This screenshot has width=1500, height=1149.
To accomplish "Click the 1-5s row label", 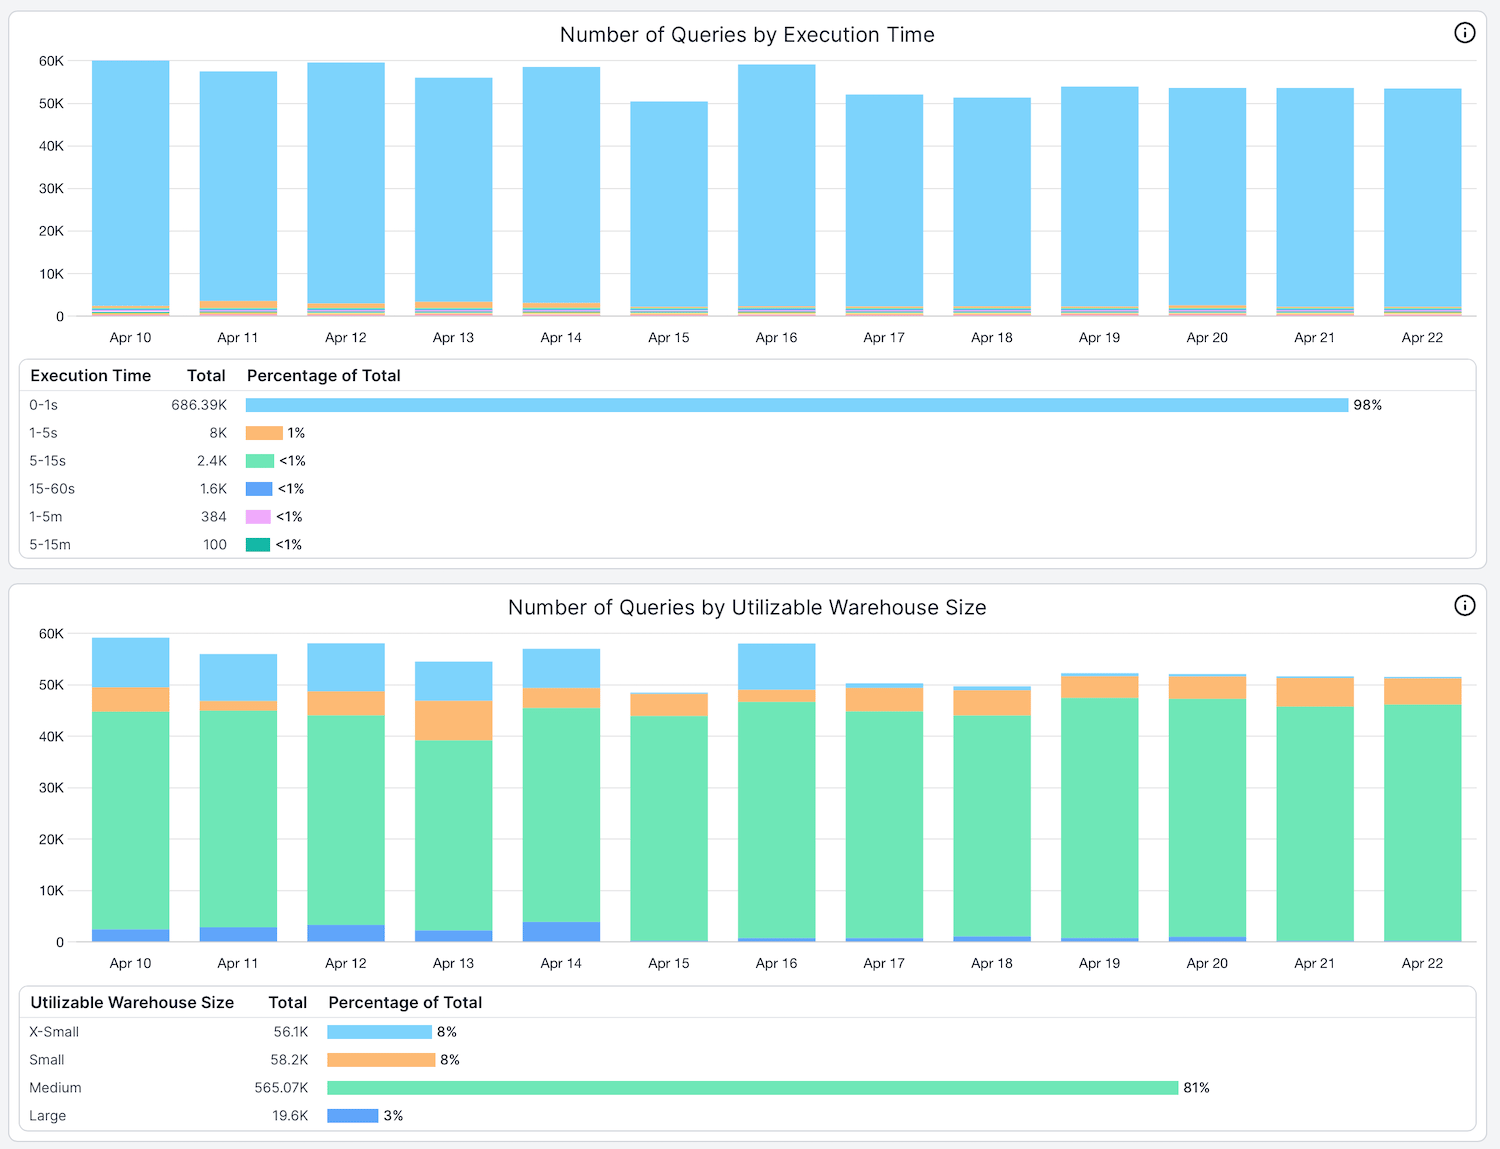I will [x=43, y=433].
